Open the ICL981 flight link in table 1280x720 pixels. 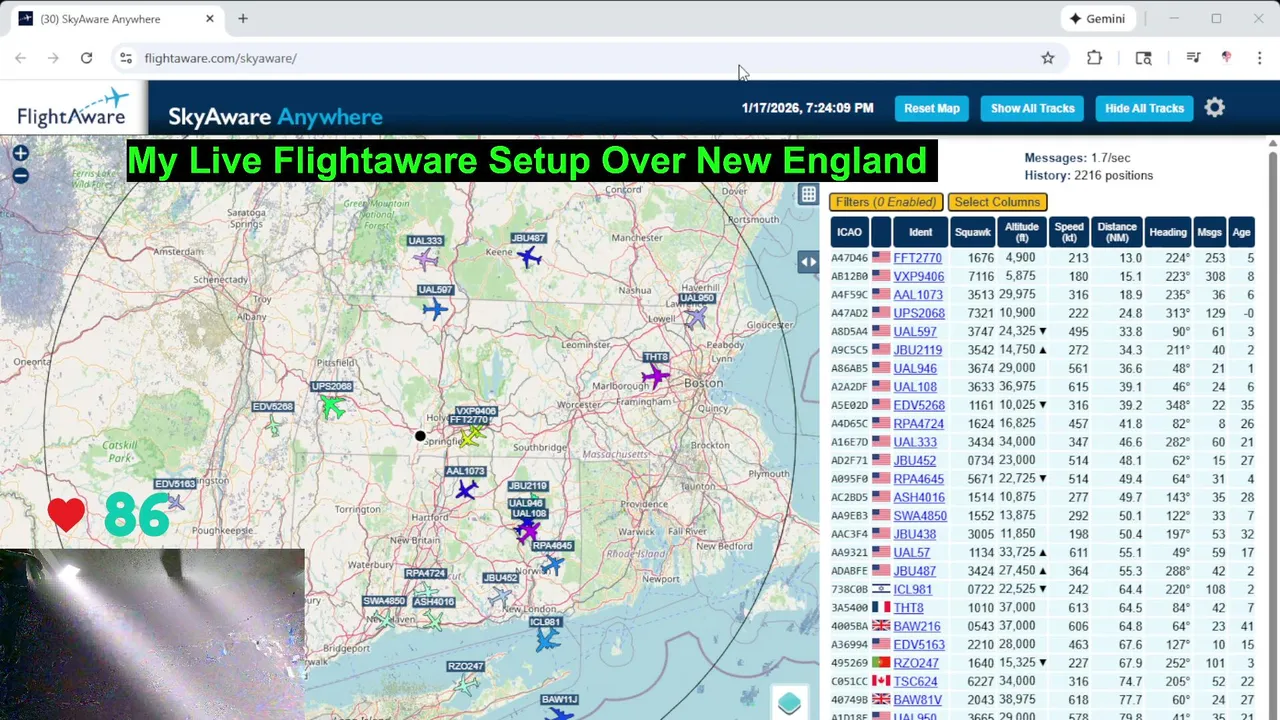913,590
